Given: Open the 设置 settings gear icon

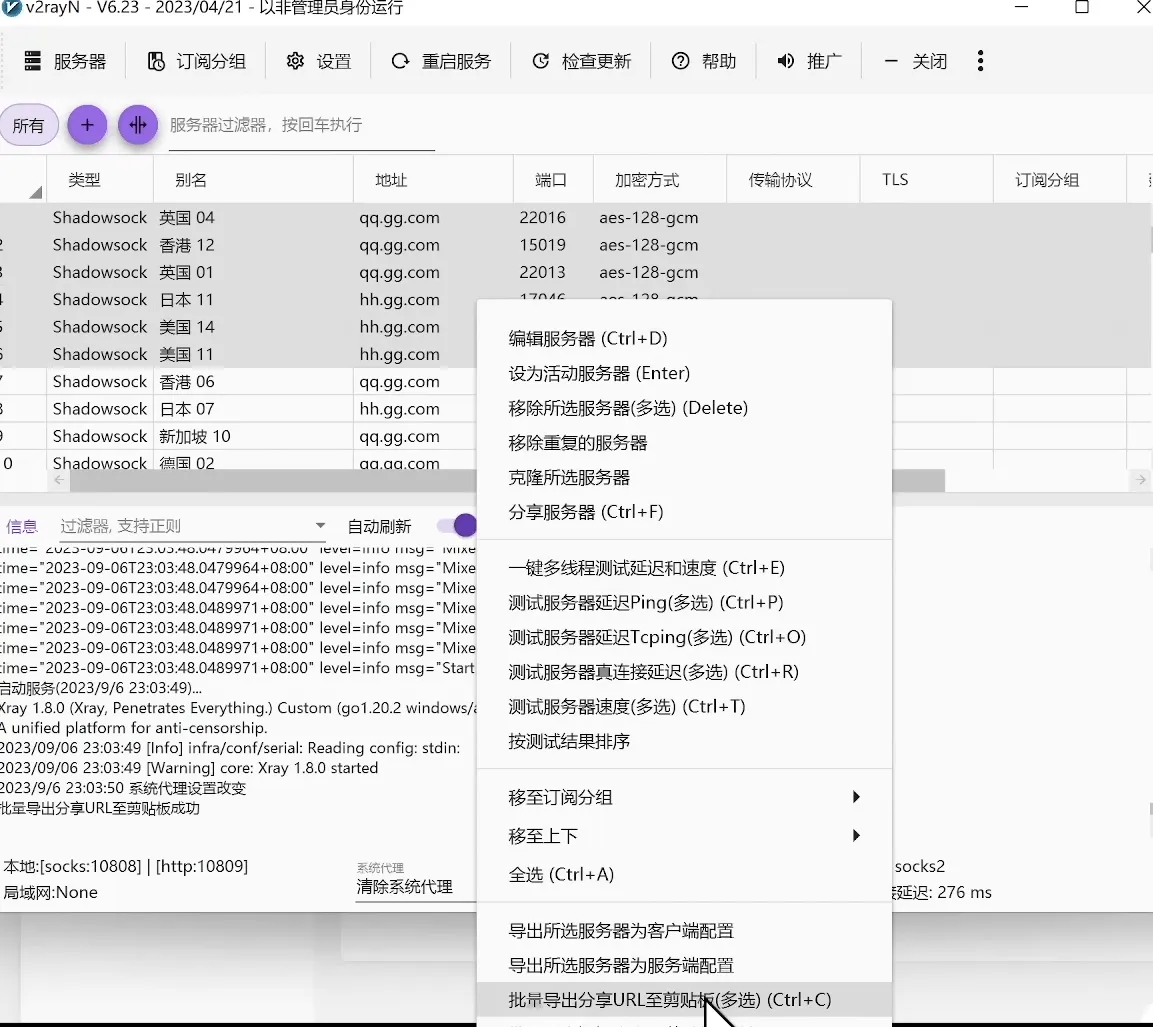Looking at the screenshot, I should point(294,61).
